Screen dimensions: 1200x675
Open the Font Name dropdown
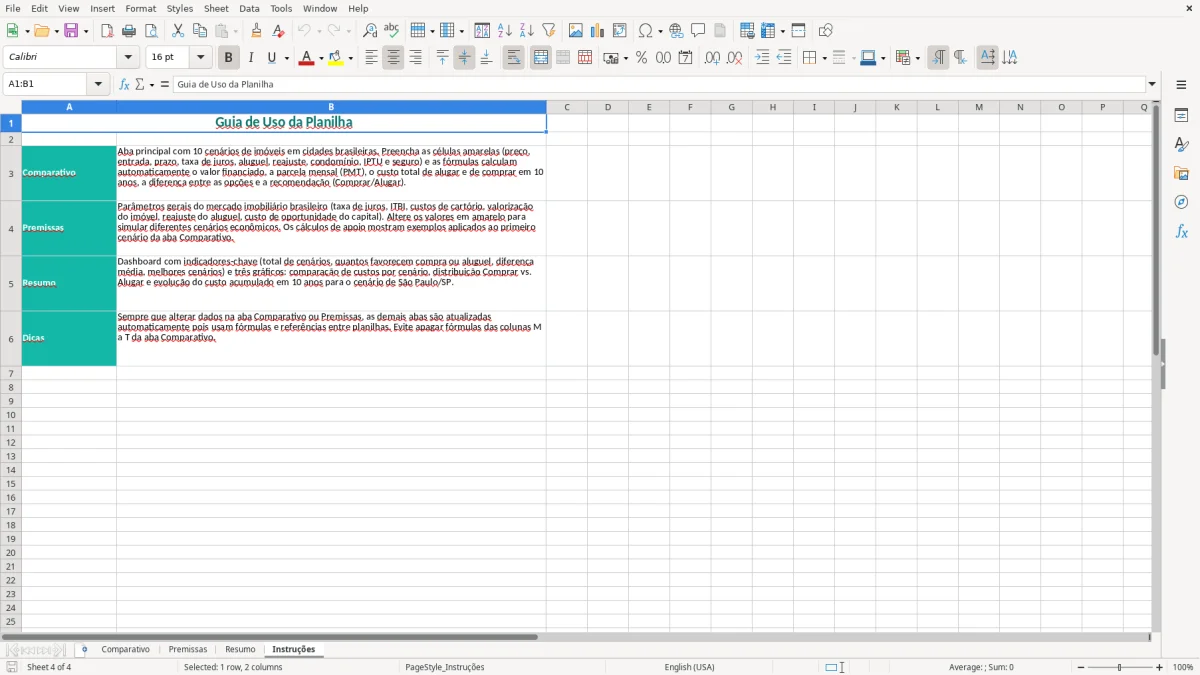coord(128,58)
